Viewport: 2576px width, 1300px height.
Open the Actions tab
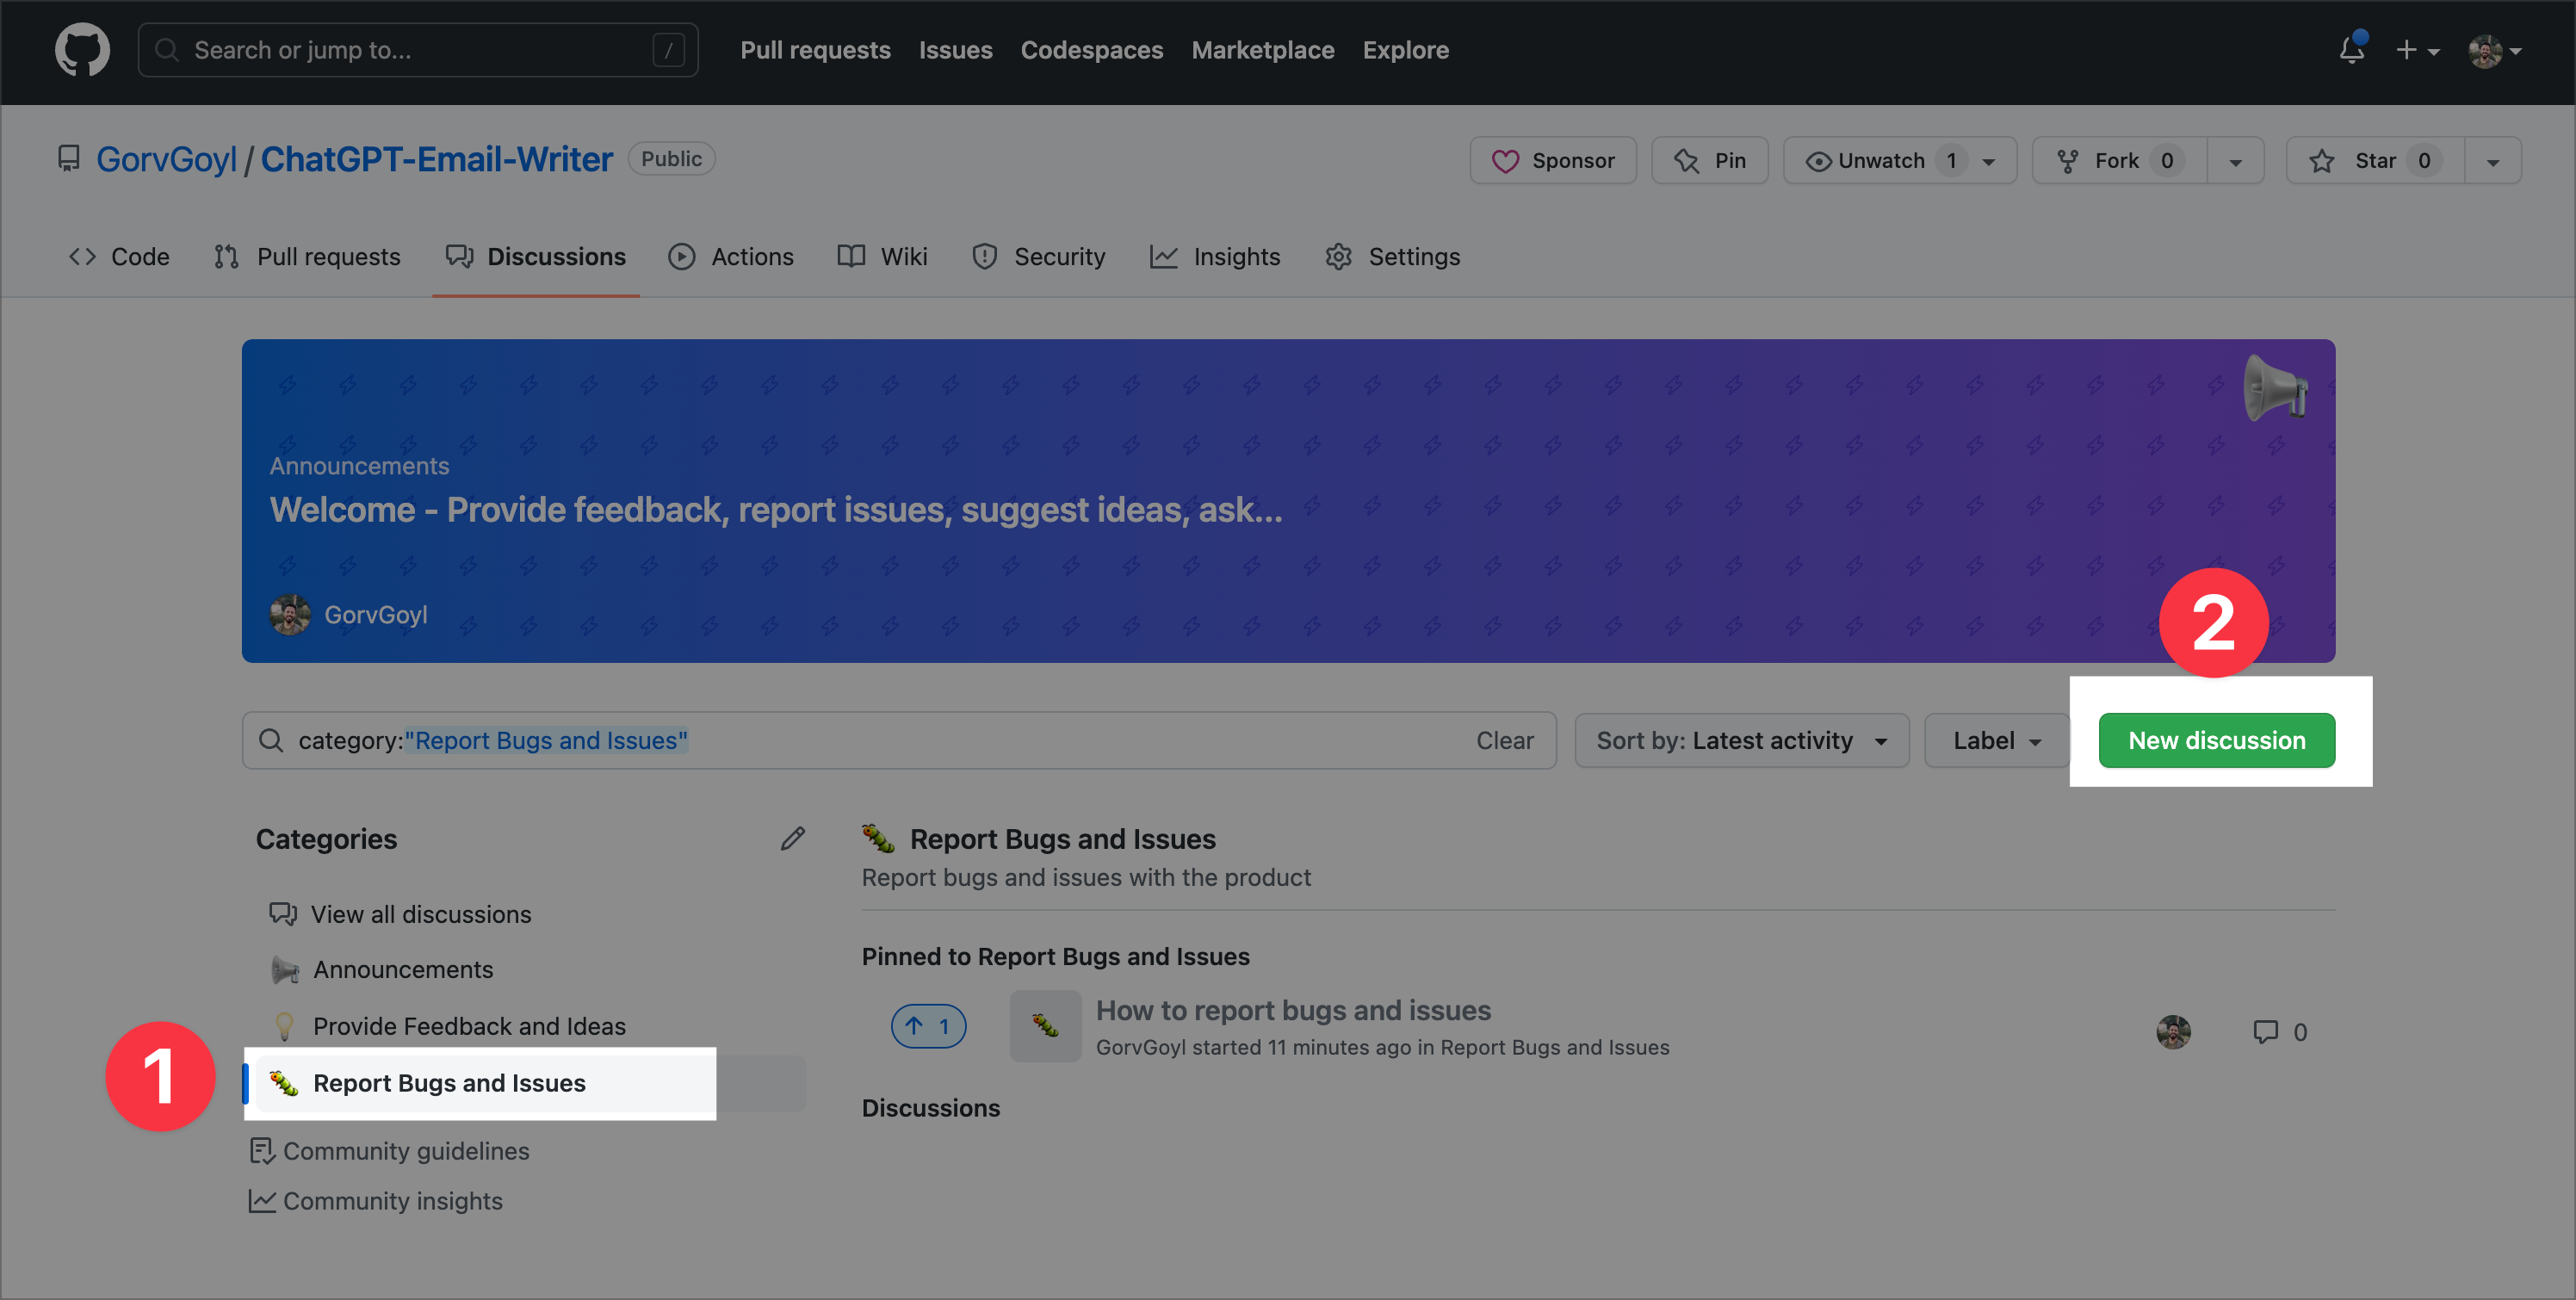pos(731,257)
